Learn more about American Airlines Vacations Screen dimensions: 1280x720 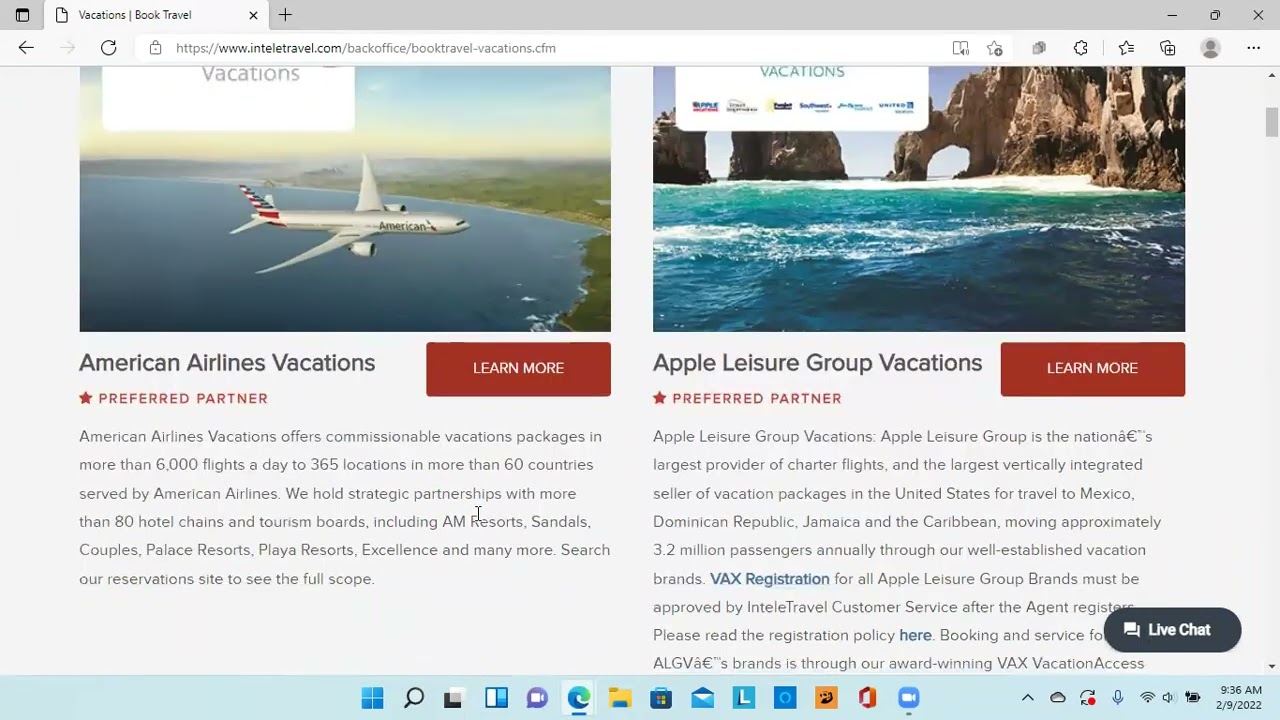point(518,369)
